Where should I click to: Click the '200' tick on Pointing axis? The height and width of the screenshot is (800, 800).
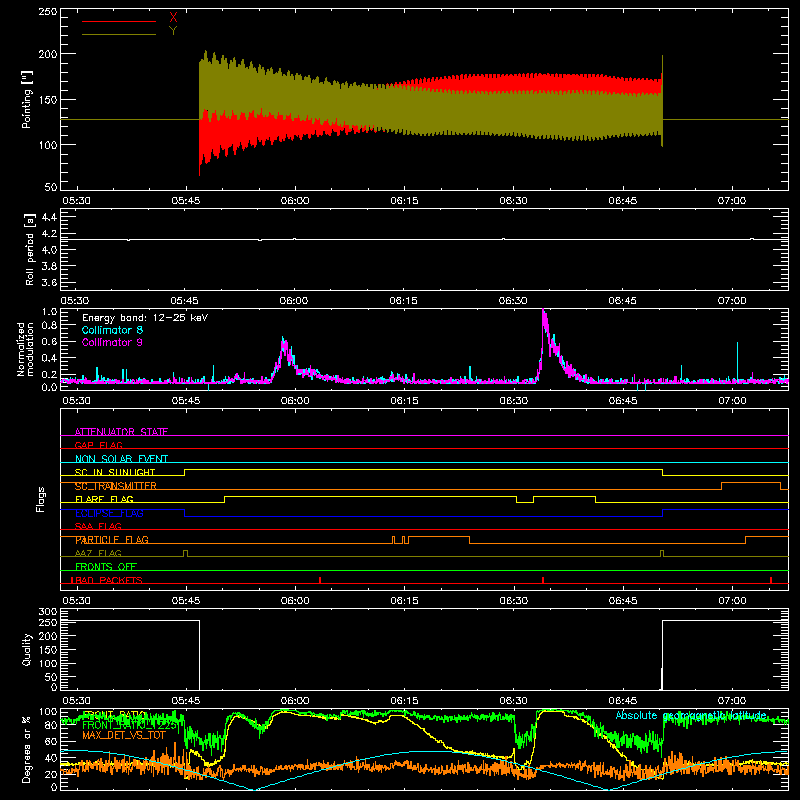[x=48, y=54]
